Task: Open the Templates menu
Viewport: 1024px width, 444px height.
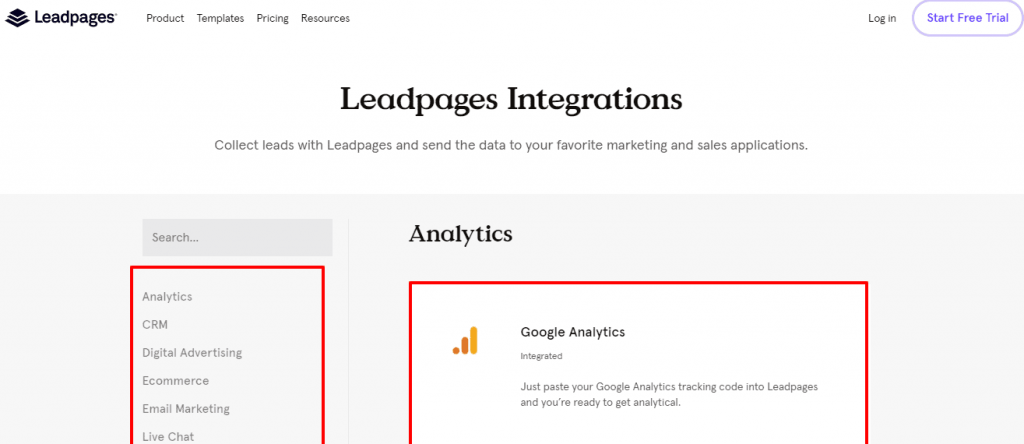Action: coord(220,18)
